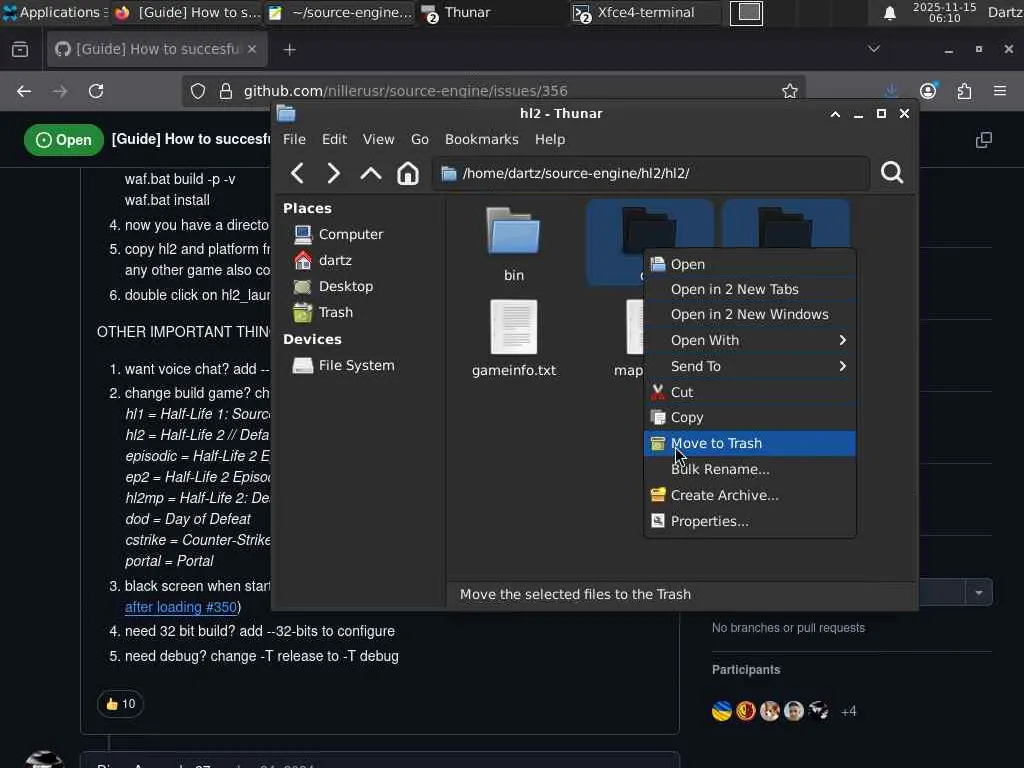Choose Open in 2 New Windows
The image size is (1024, 768).
pos(750,314)
